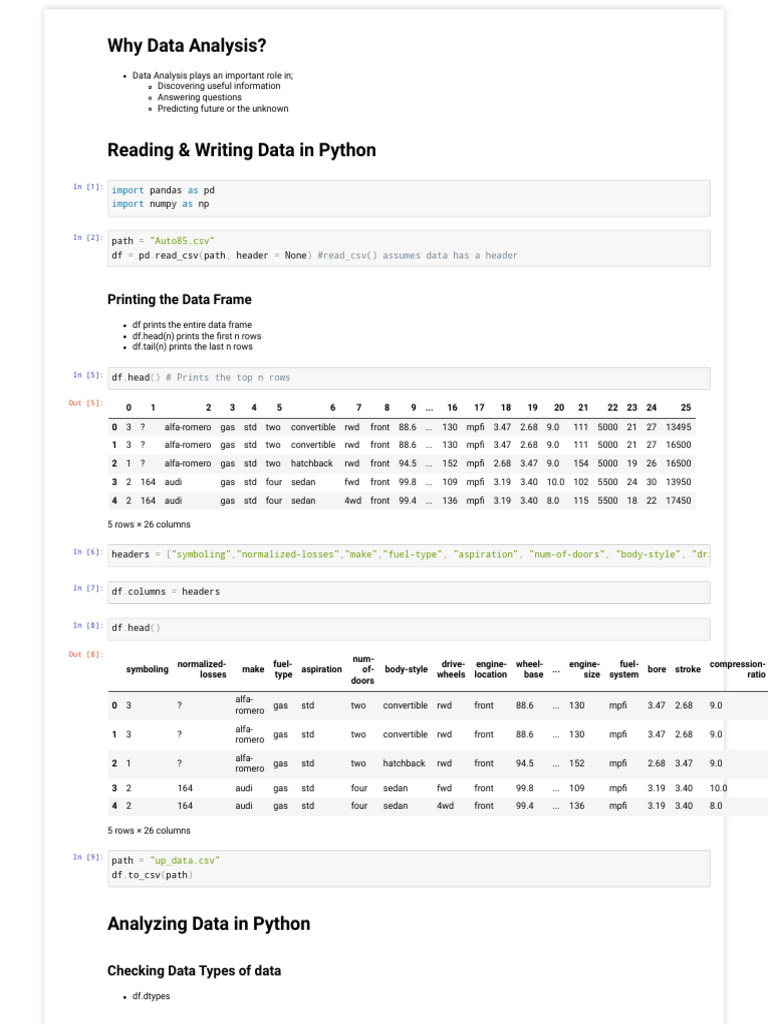Click the 'compression-ratio' column header

738,669
